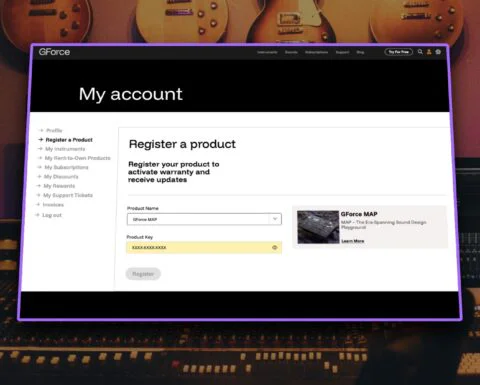Click the GForce MAP product title

tap(359, 214)
